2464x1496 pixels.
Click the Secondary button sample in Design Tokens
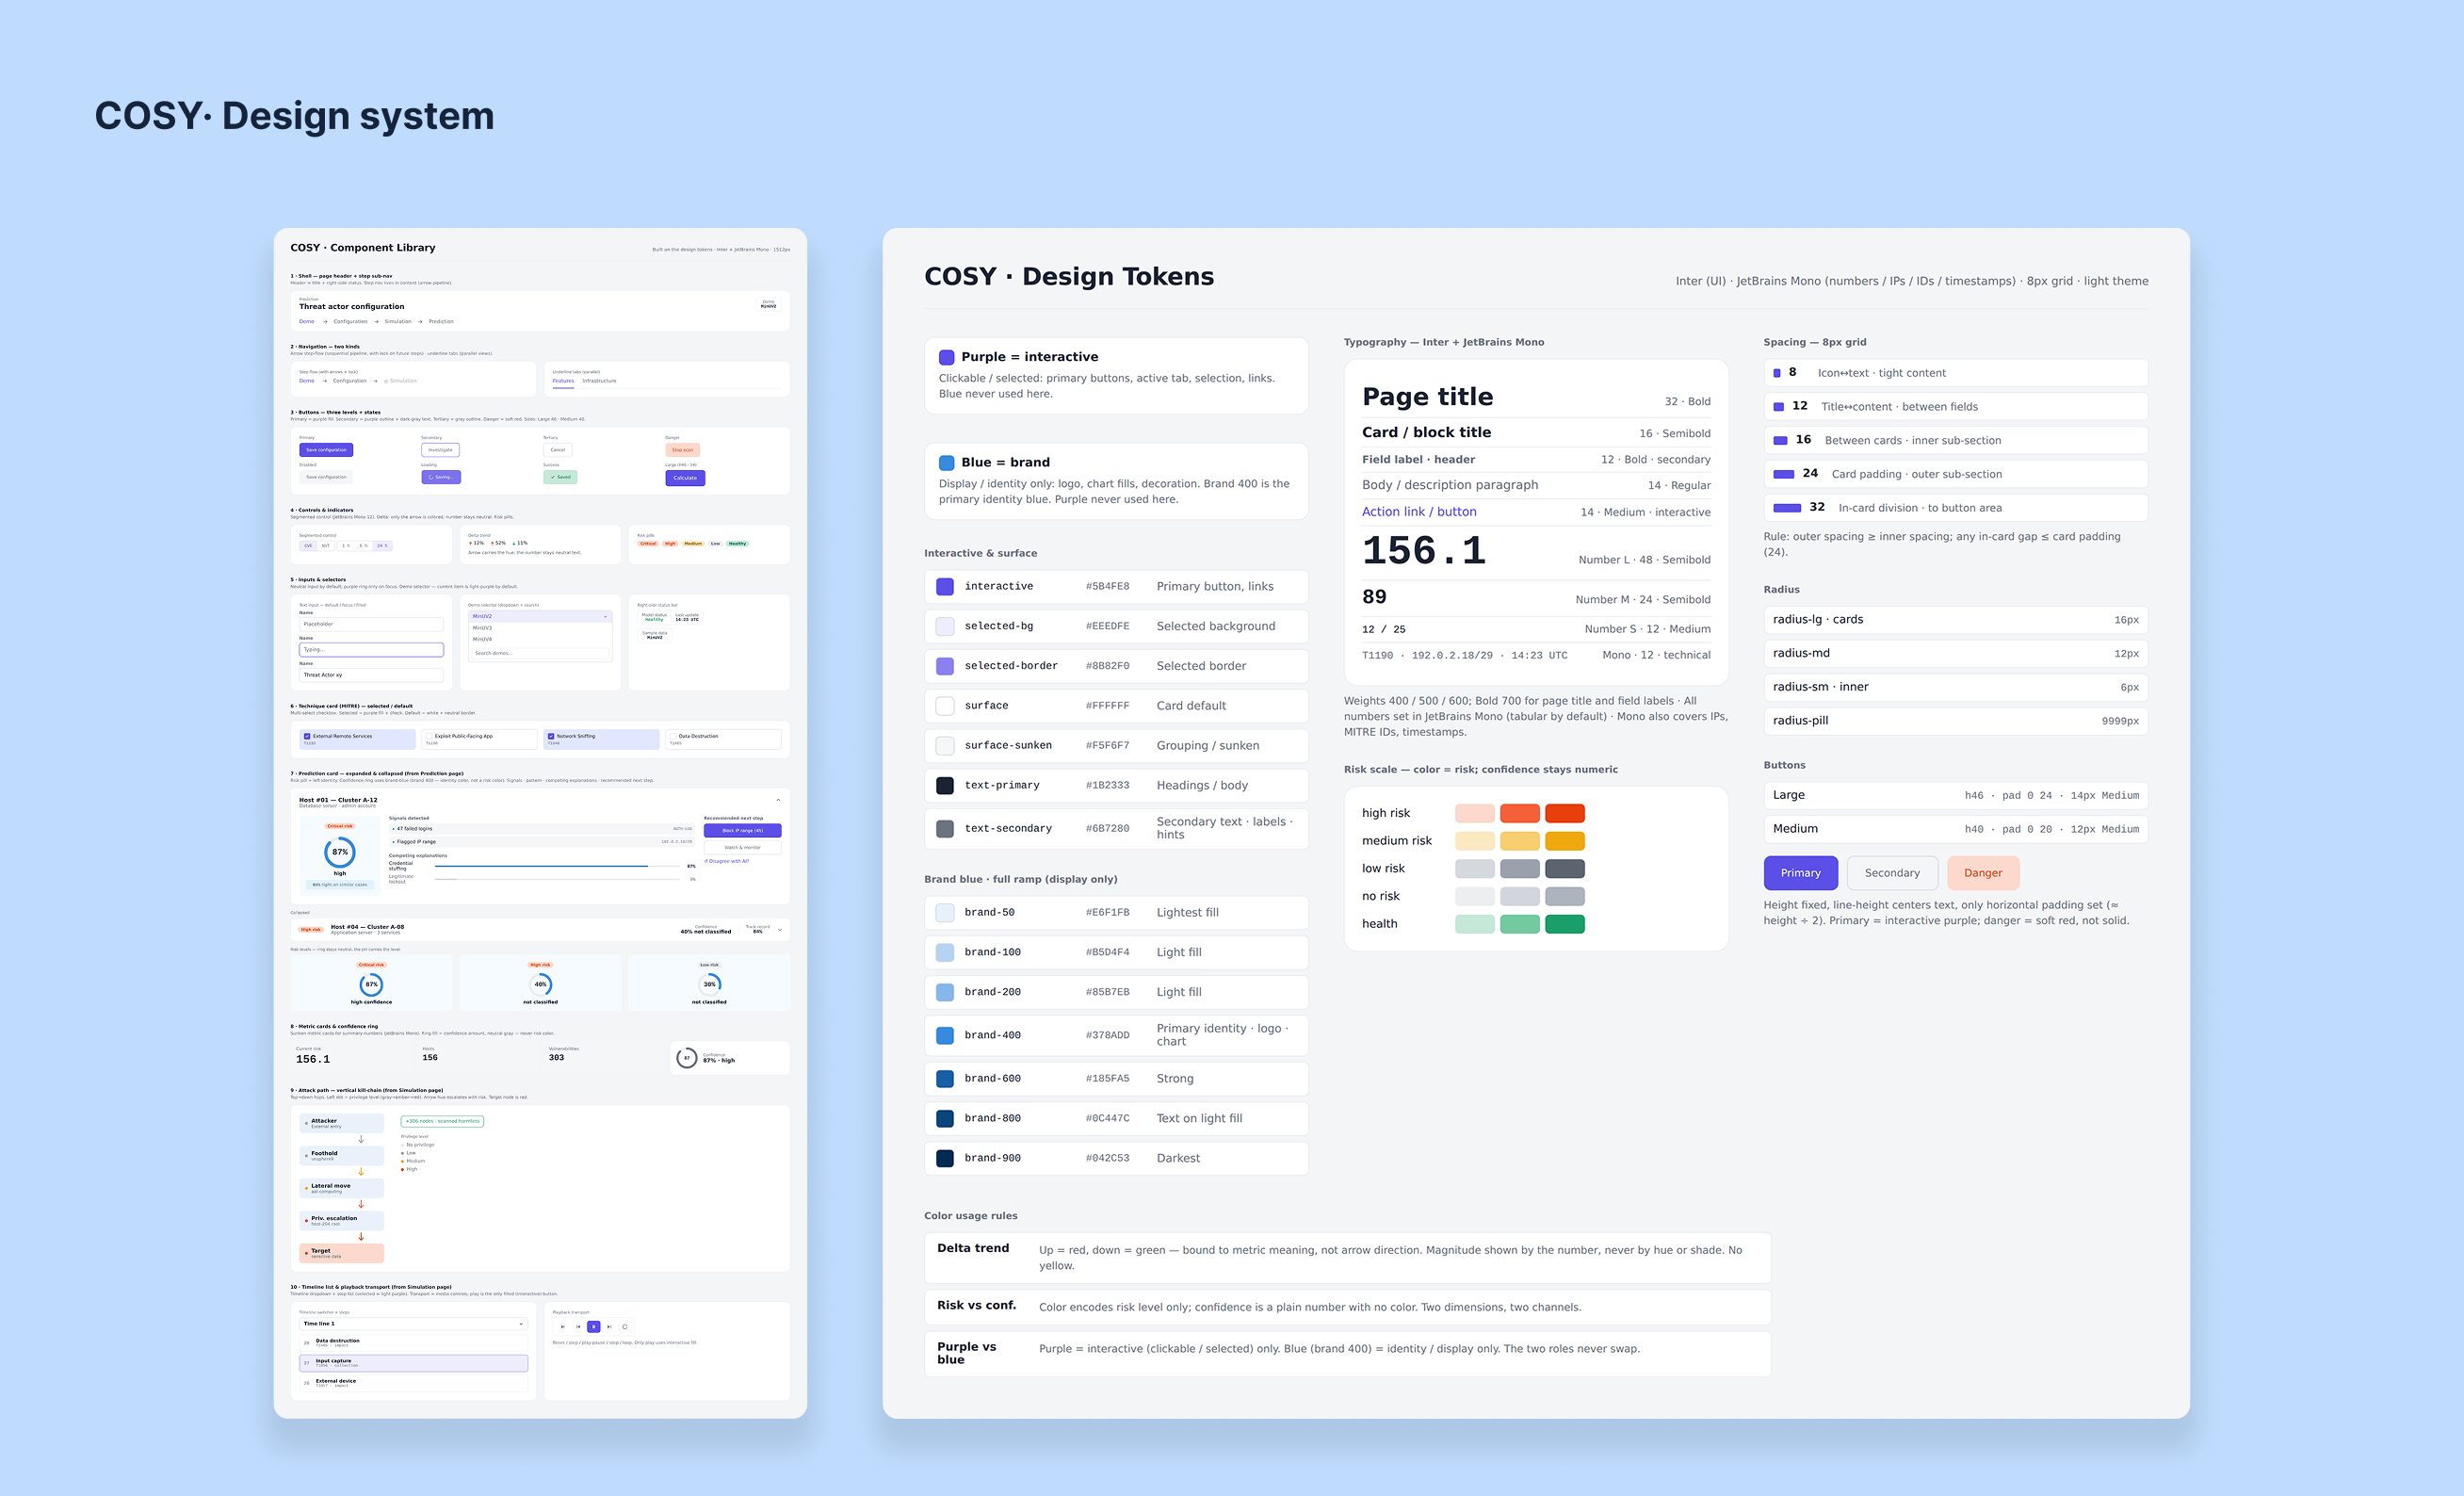pyautogui.click(x=1893, y=873)
